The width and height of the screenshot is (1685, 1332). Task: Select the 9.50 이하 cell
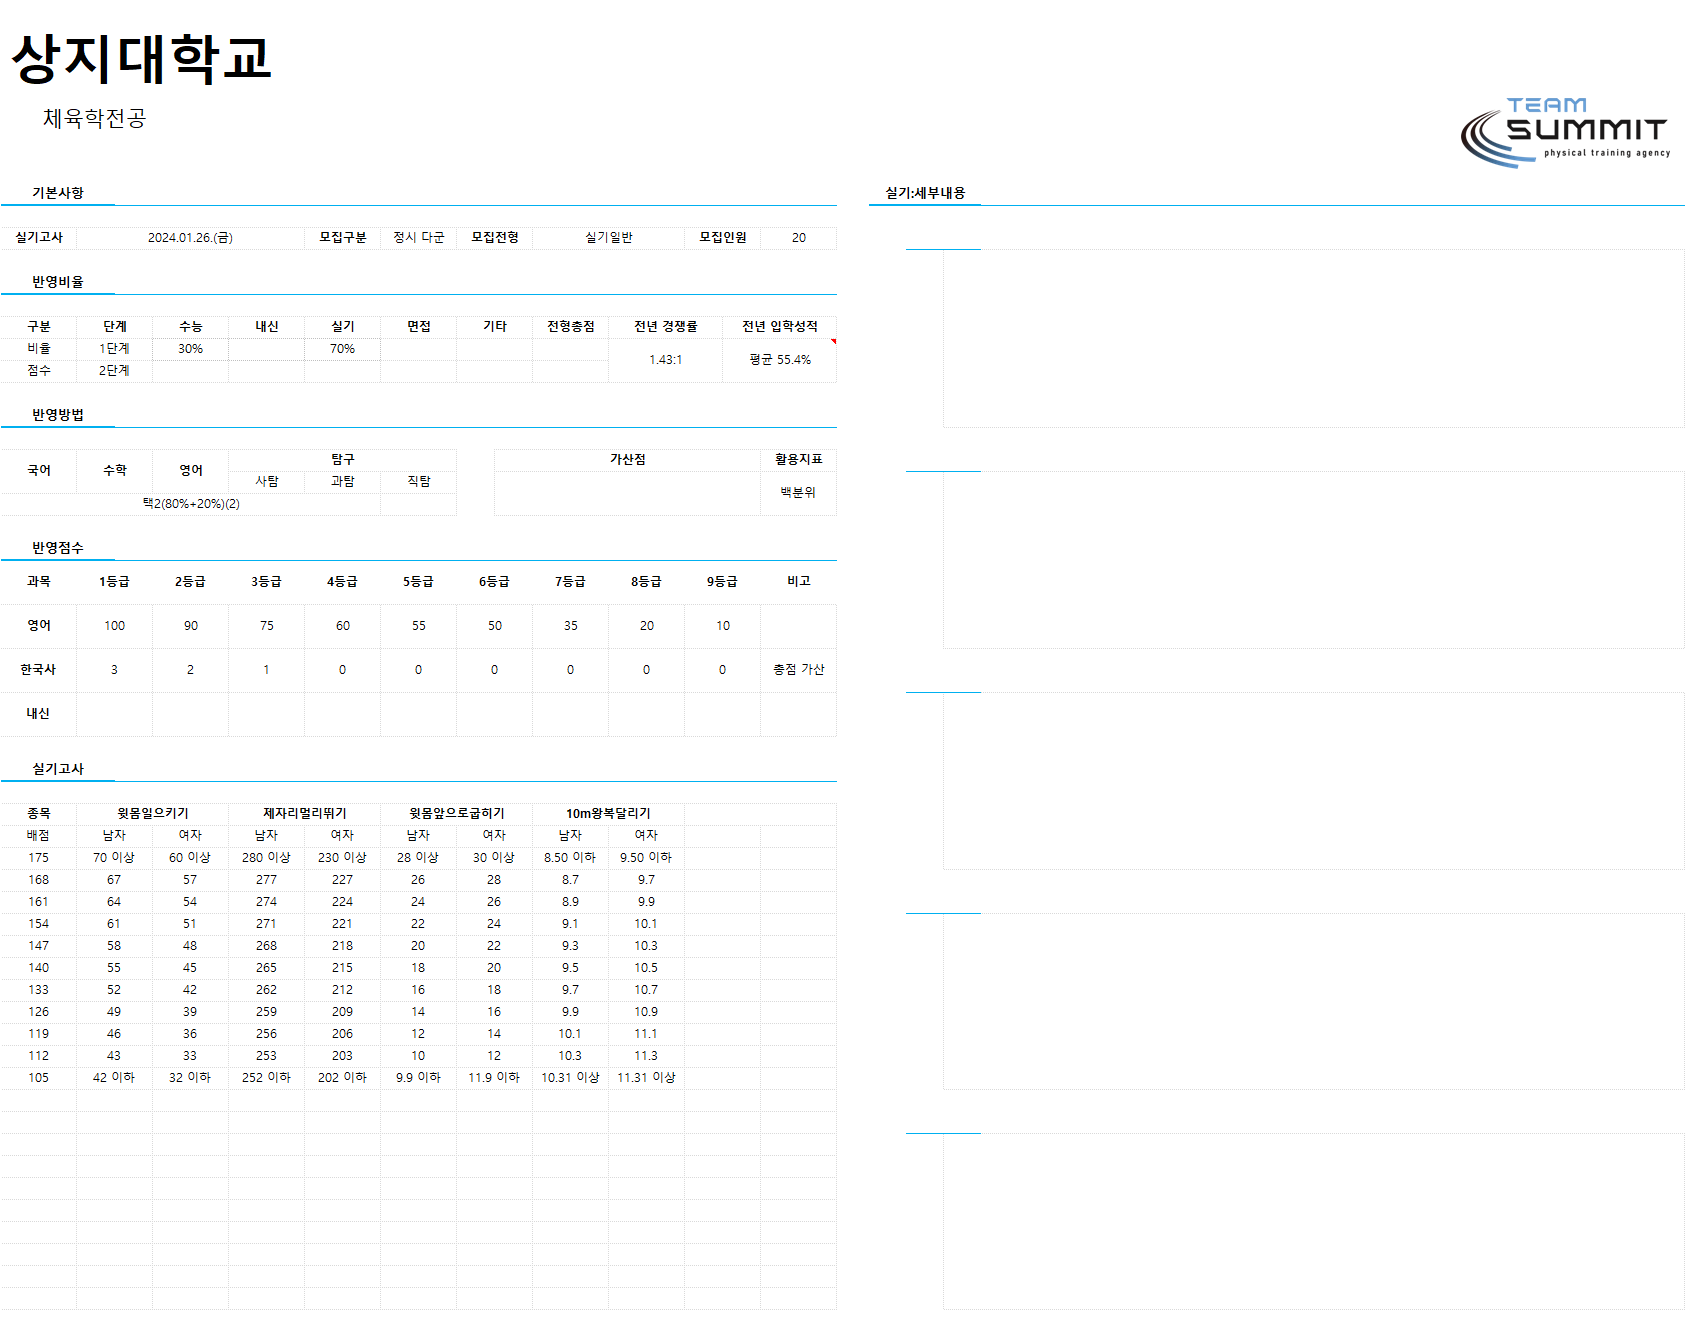(647, 858)
